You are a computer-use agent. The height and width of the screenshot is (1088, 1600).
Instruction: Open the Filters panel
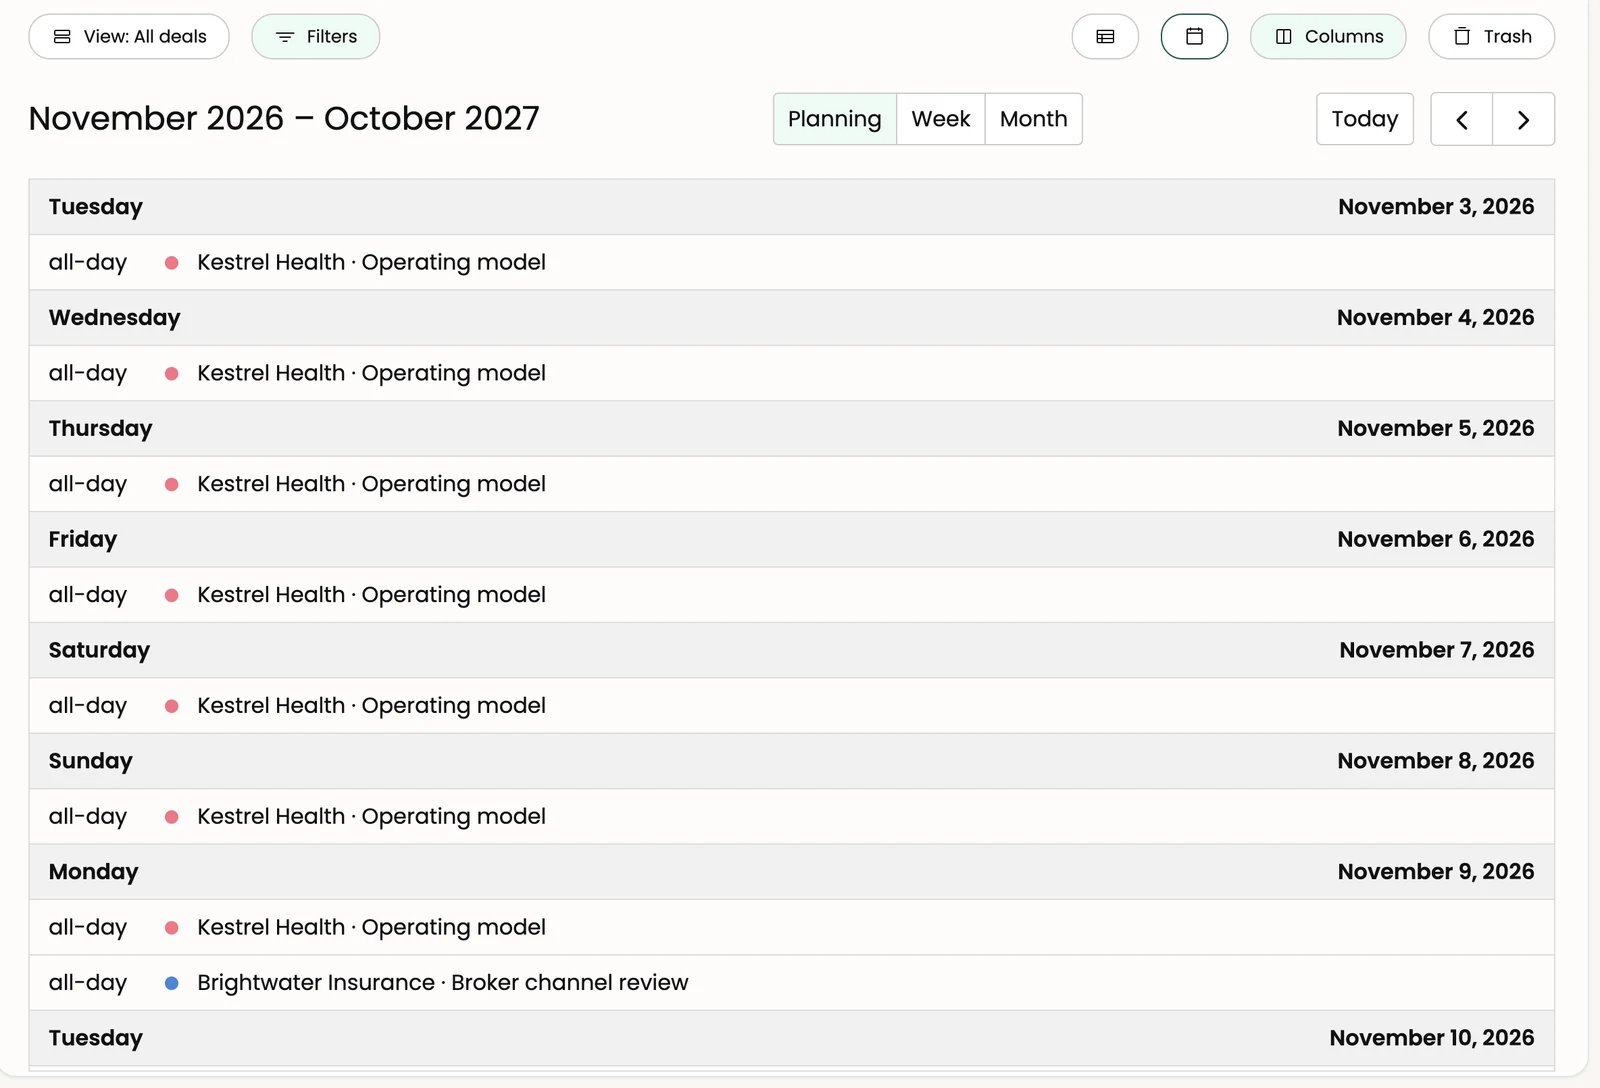316,37
